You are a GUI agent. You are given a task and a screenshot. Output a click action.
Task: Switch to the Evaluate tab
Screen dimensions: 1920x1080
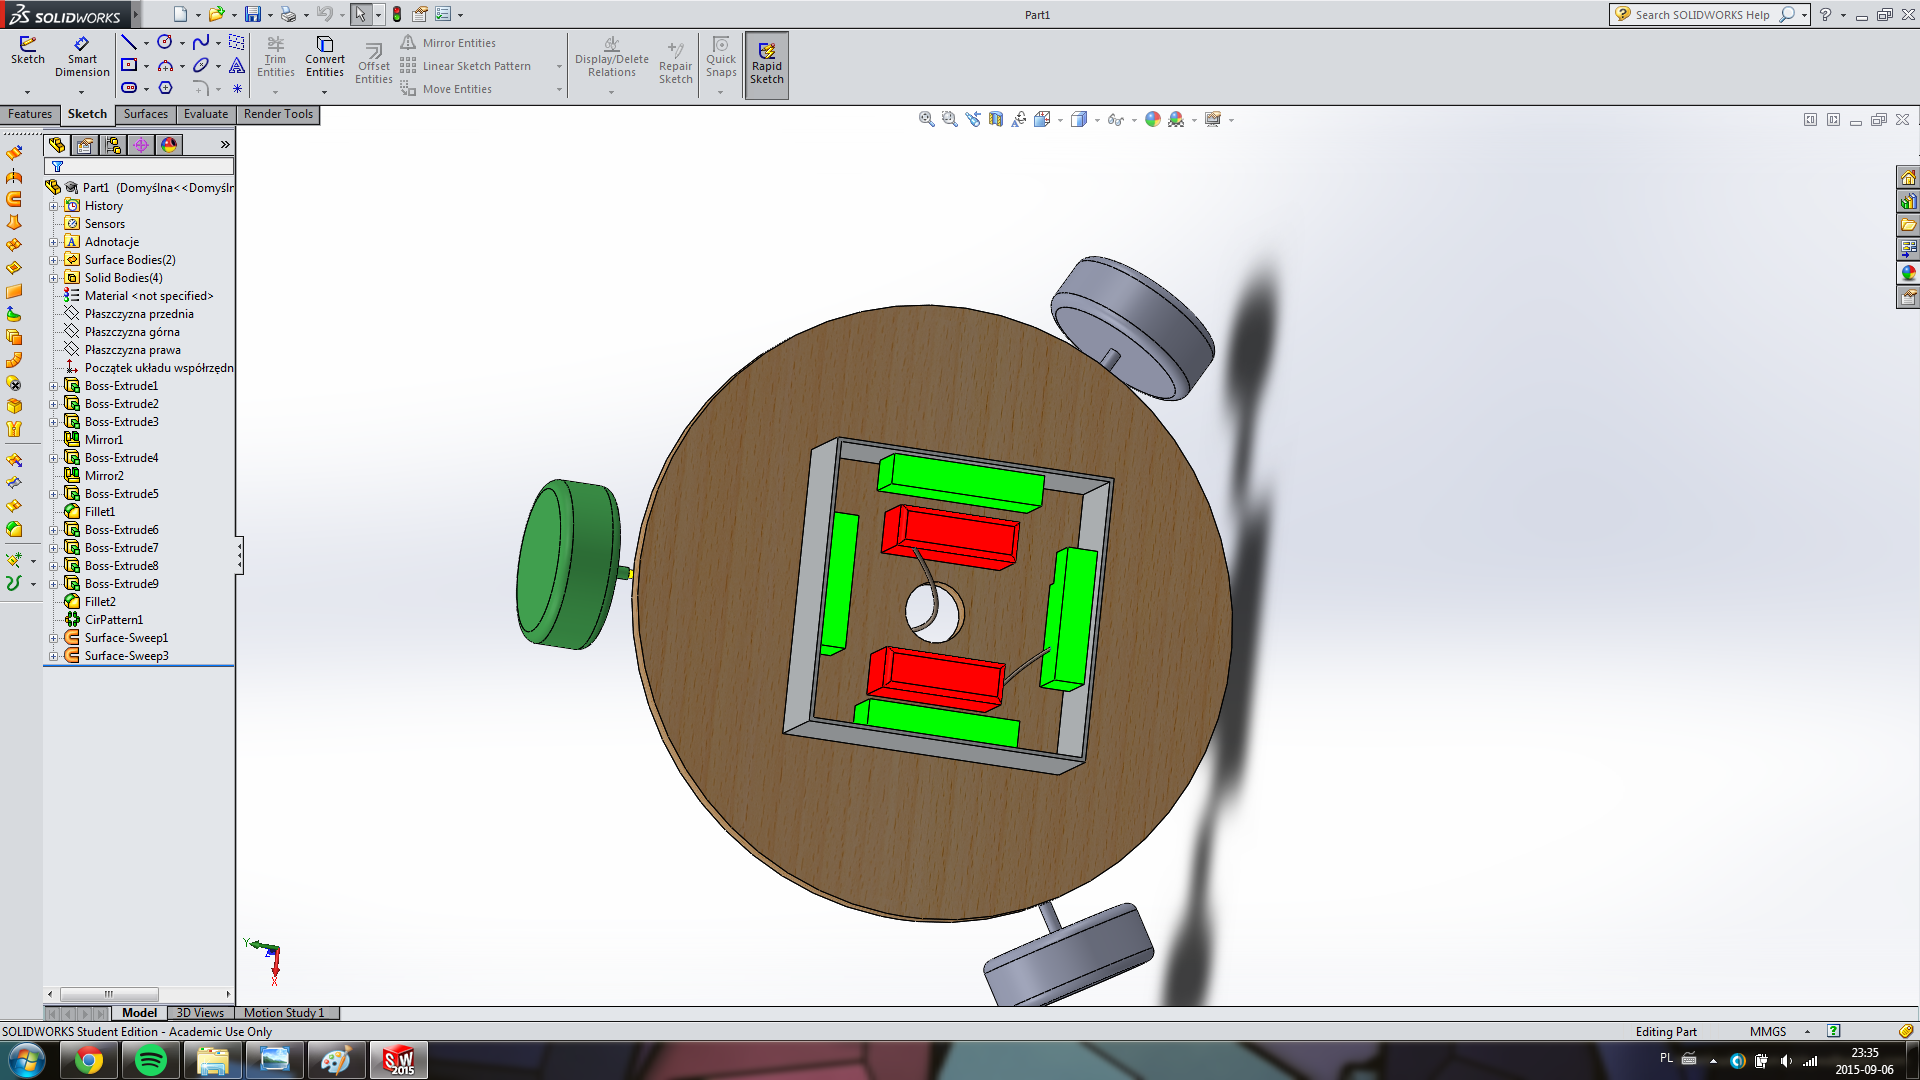206,114
